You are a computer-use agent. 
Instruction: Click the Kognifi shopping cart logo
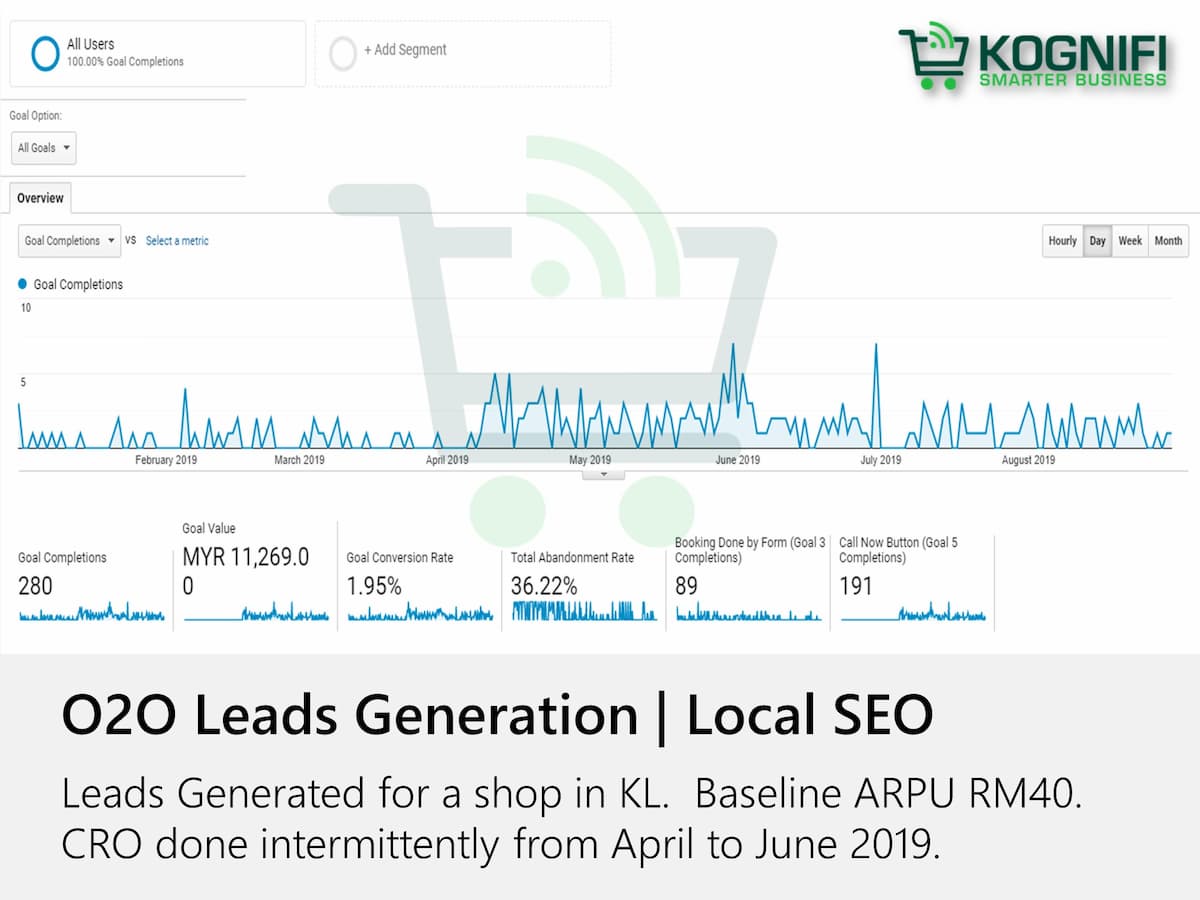(934, 57)
